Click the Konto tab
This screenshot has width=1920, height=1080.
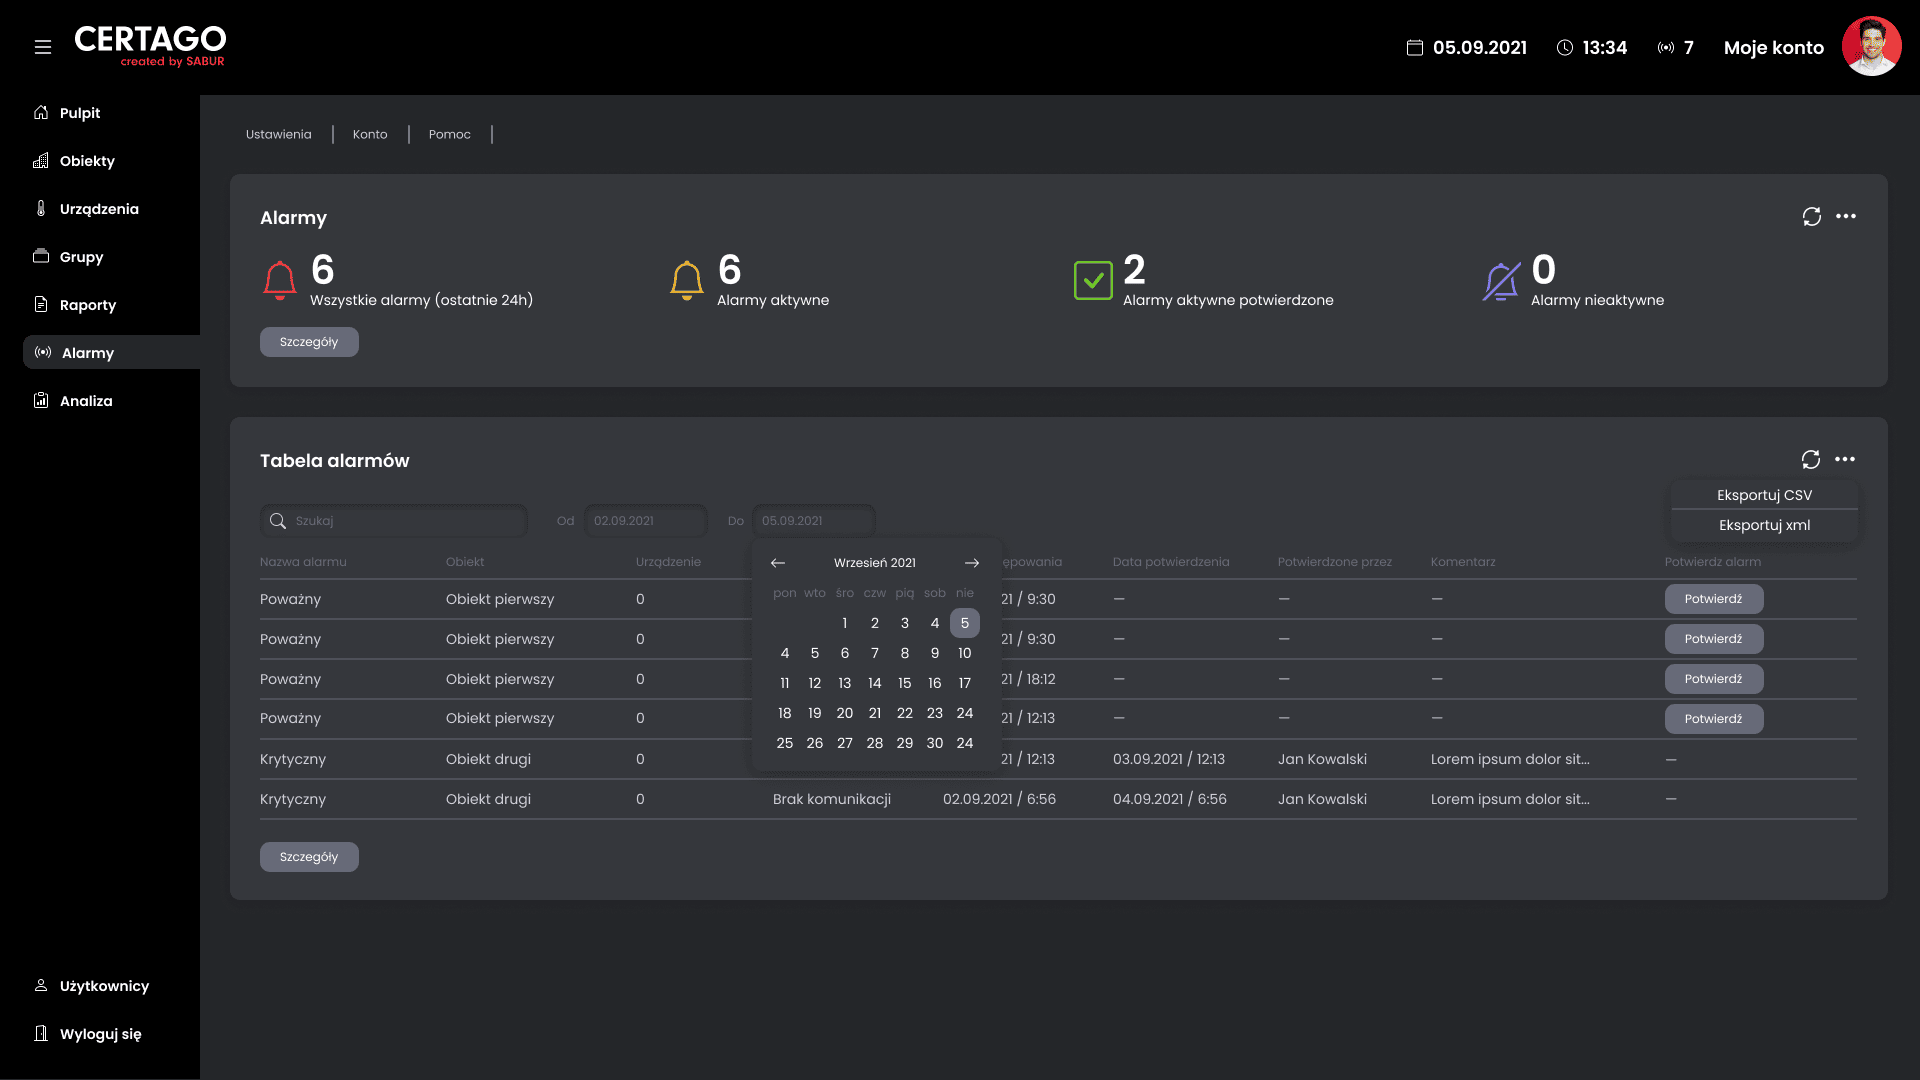(370, 134)
